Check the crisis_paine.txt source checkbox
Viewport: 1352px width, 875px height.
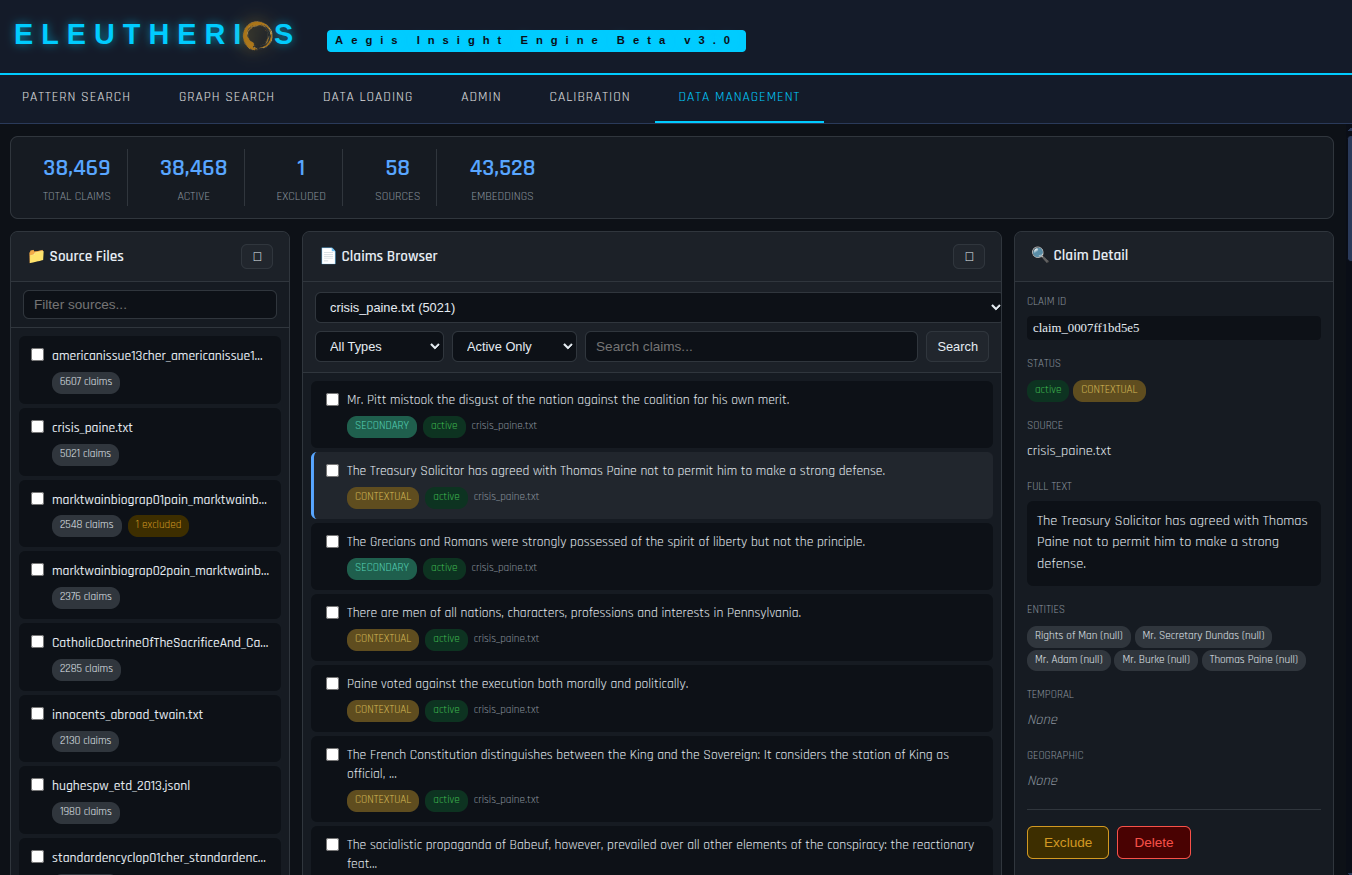[38, 426]
